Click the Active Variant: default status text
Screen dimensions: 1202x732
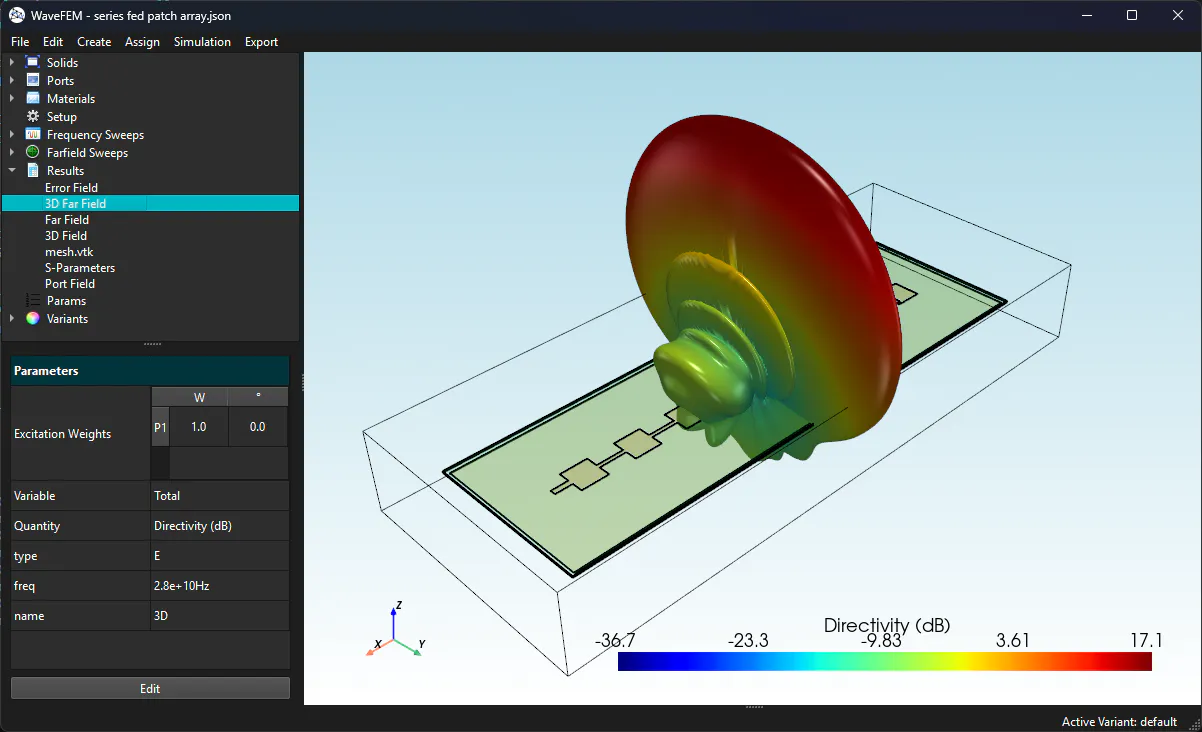(x=1119, y=722)
